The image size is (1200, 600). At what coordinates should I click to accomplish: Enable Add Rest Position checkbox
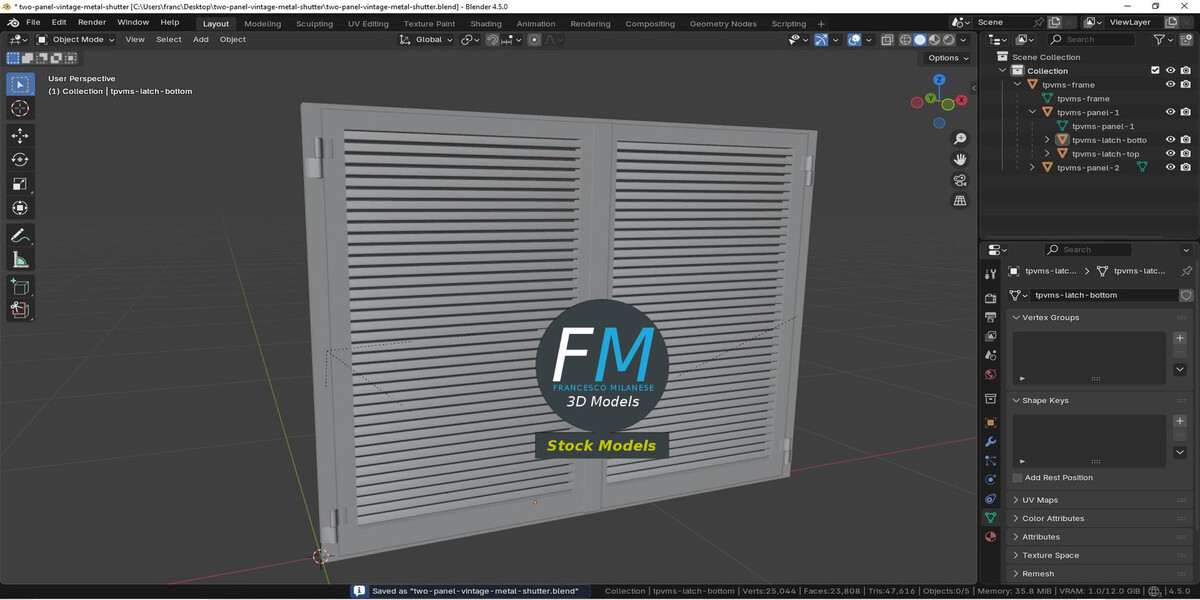coord(1017,478)
